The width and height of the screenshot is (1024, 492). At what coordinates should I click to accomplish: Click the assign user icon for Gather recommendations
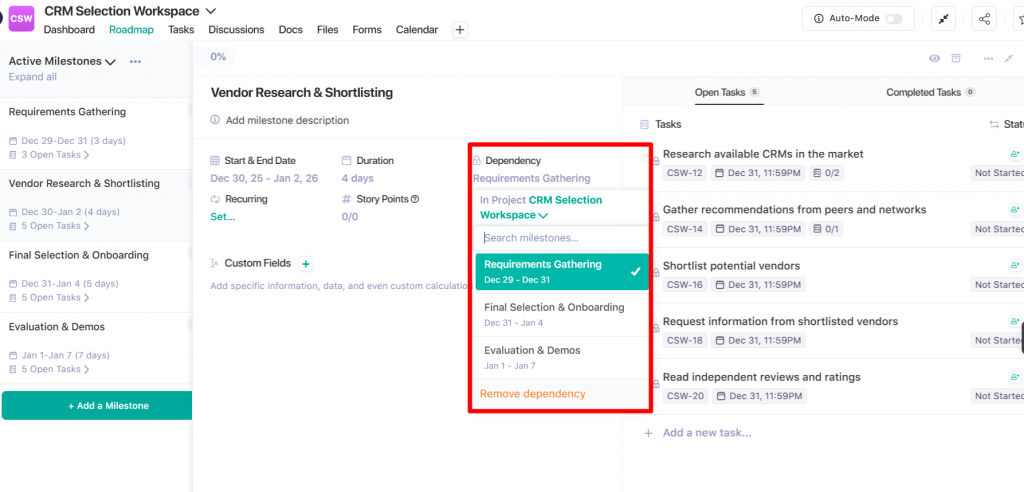[x=1014, y=210]
